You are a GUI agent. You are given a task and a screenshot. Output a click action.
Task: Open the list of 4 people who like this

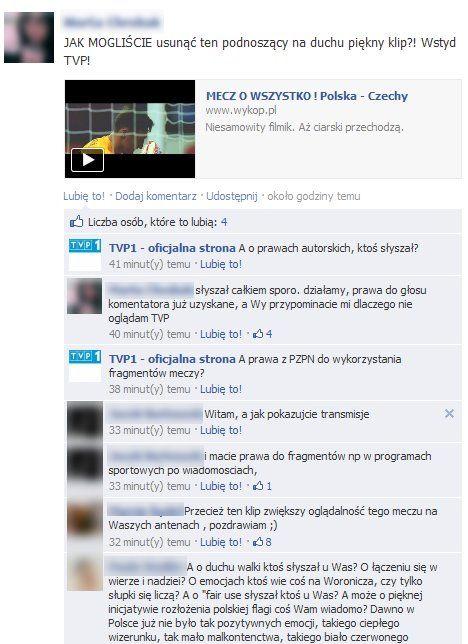point(224,222)
